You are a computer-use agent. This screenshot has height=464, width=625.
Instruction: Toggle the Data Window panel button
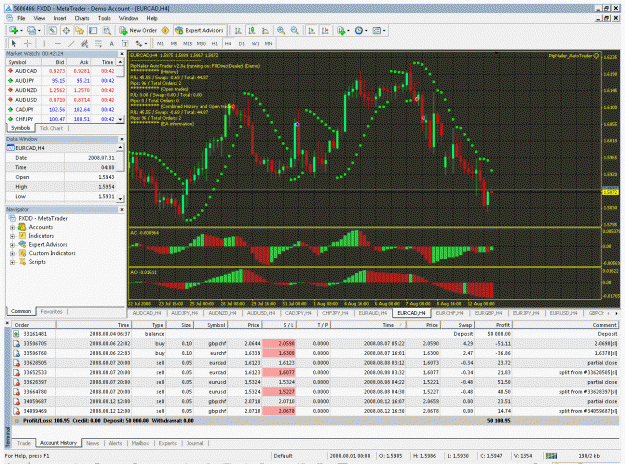tap(66, 30)
